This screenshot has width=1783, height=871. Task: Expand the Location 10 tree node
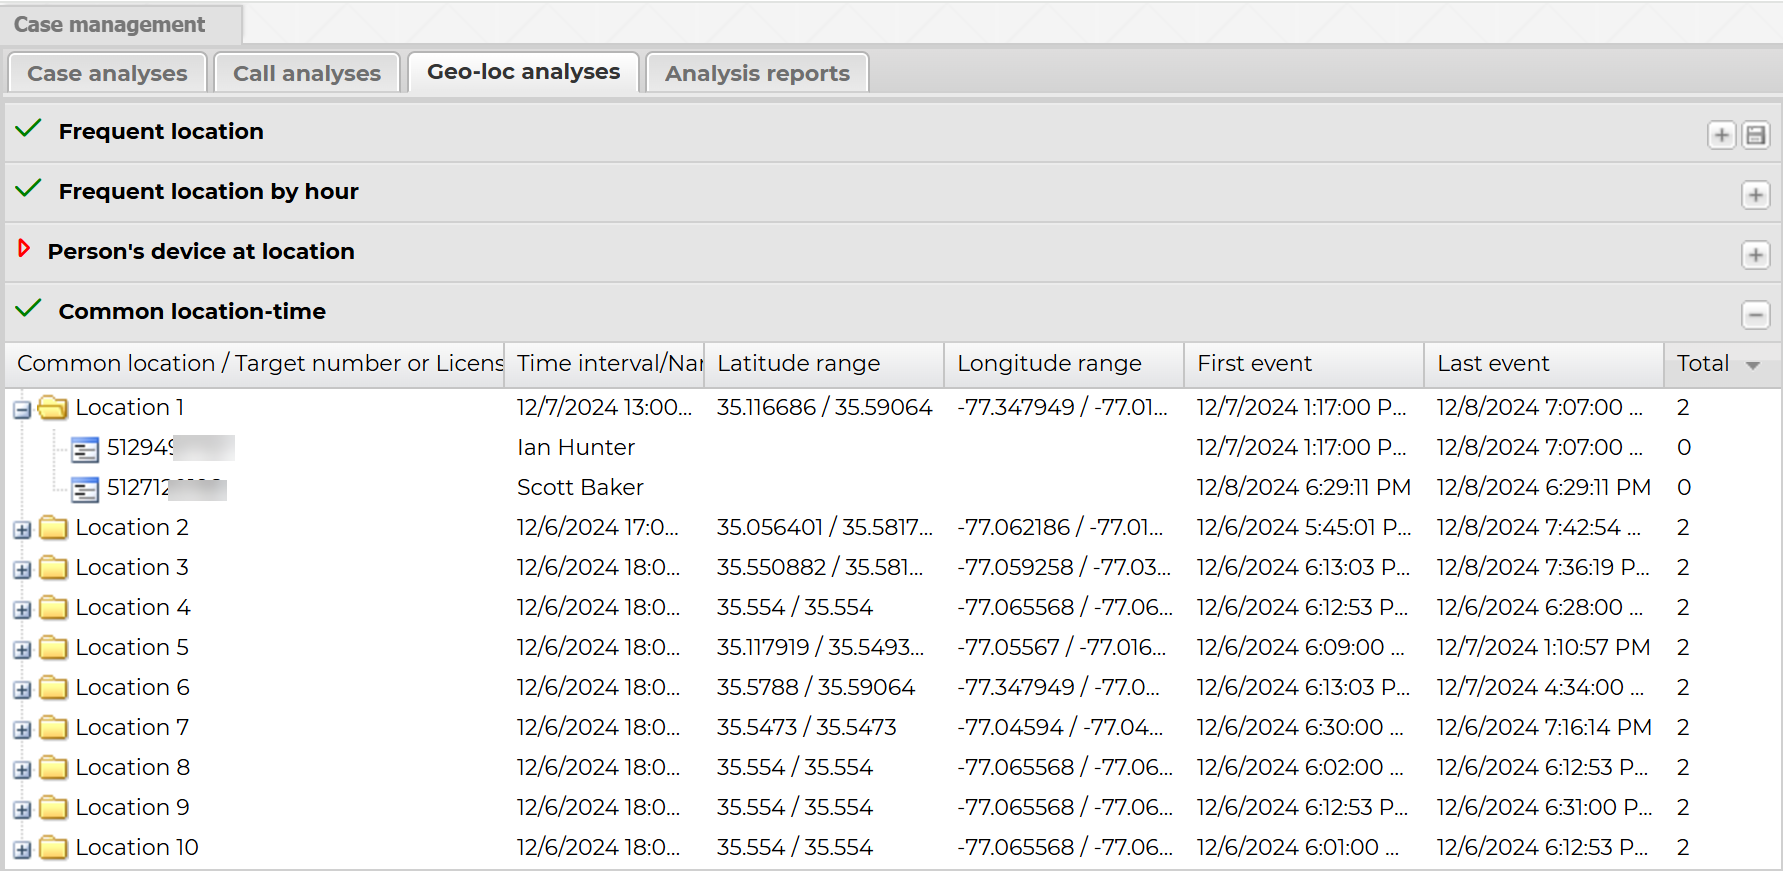[22, 850]
